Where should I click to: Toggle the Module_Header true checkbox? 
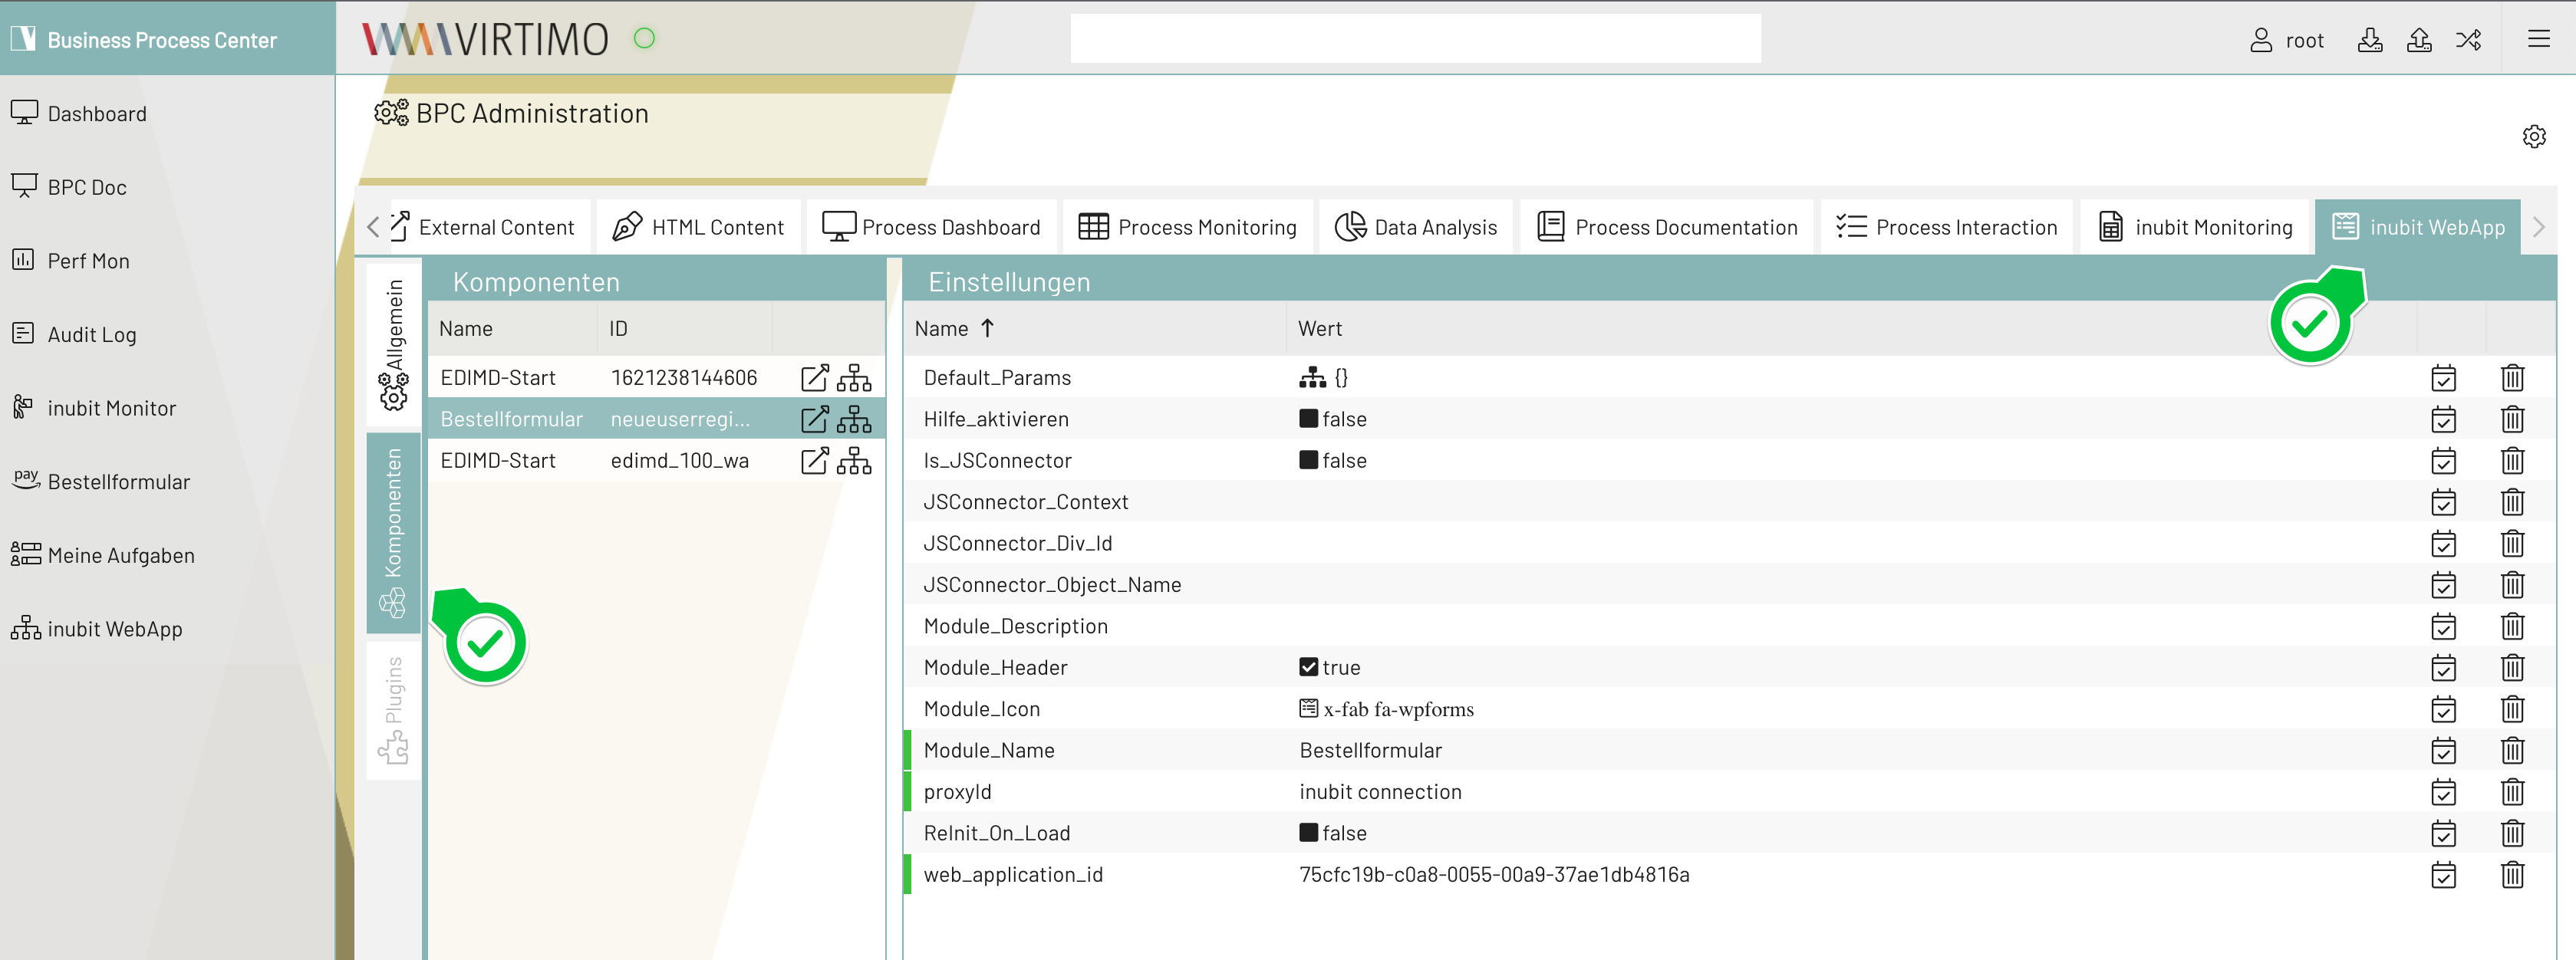(x=1308, y=667)
